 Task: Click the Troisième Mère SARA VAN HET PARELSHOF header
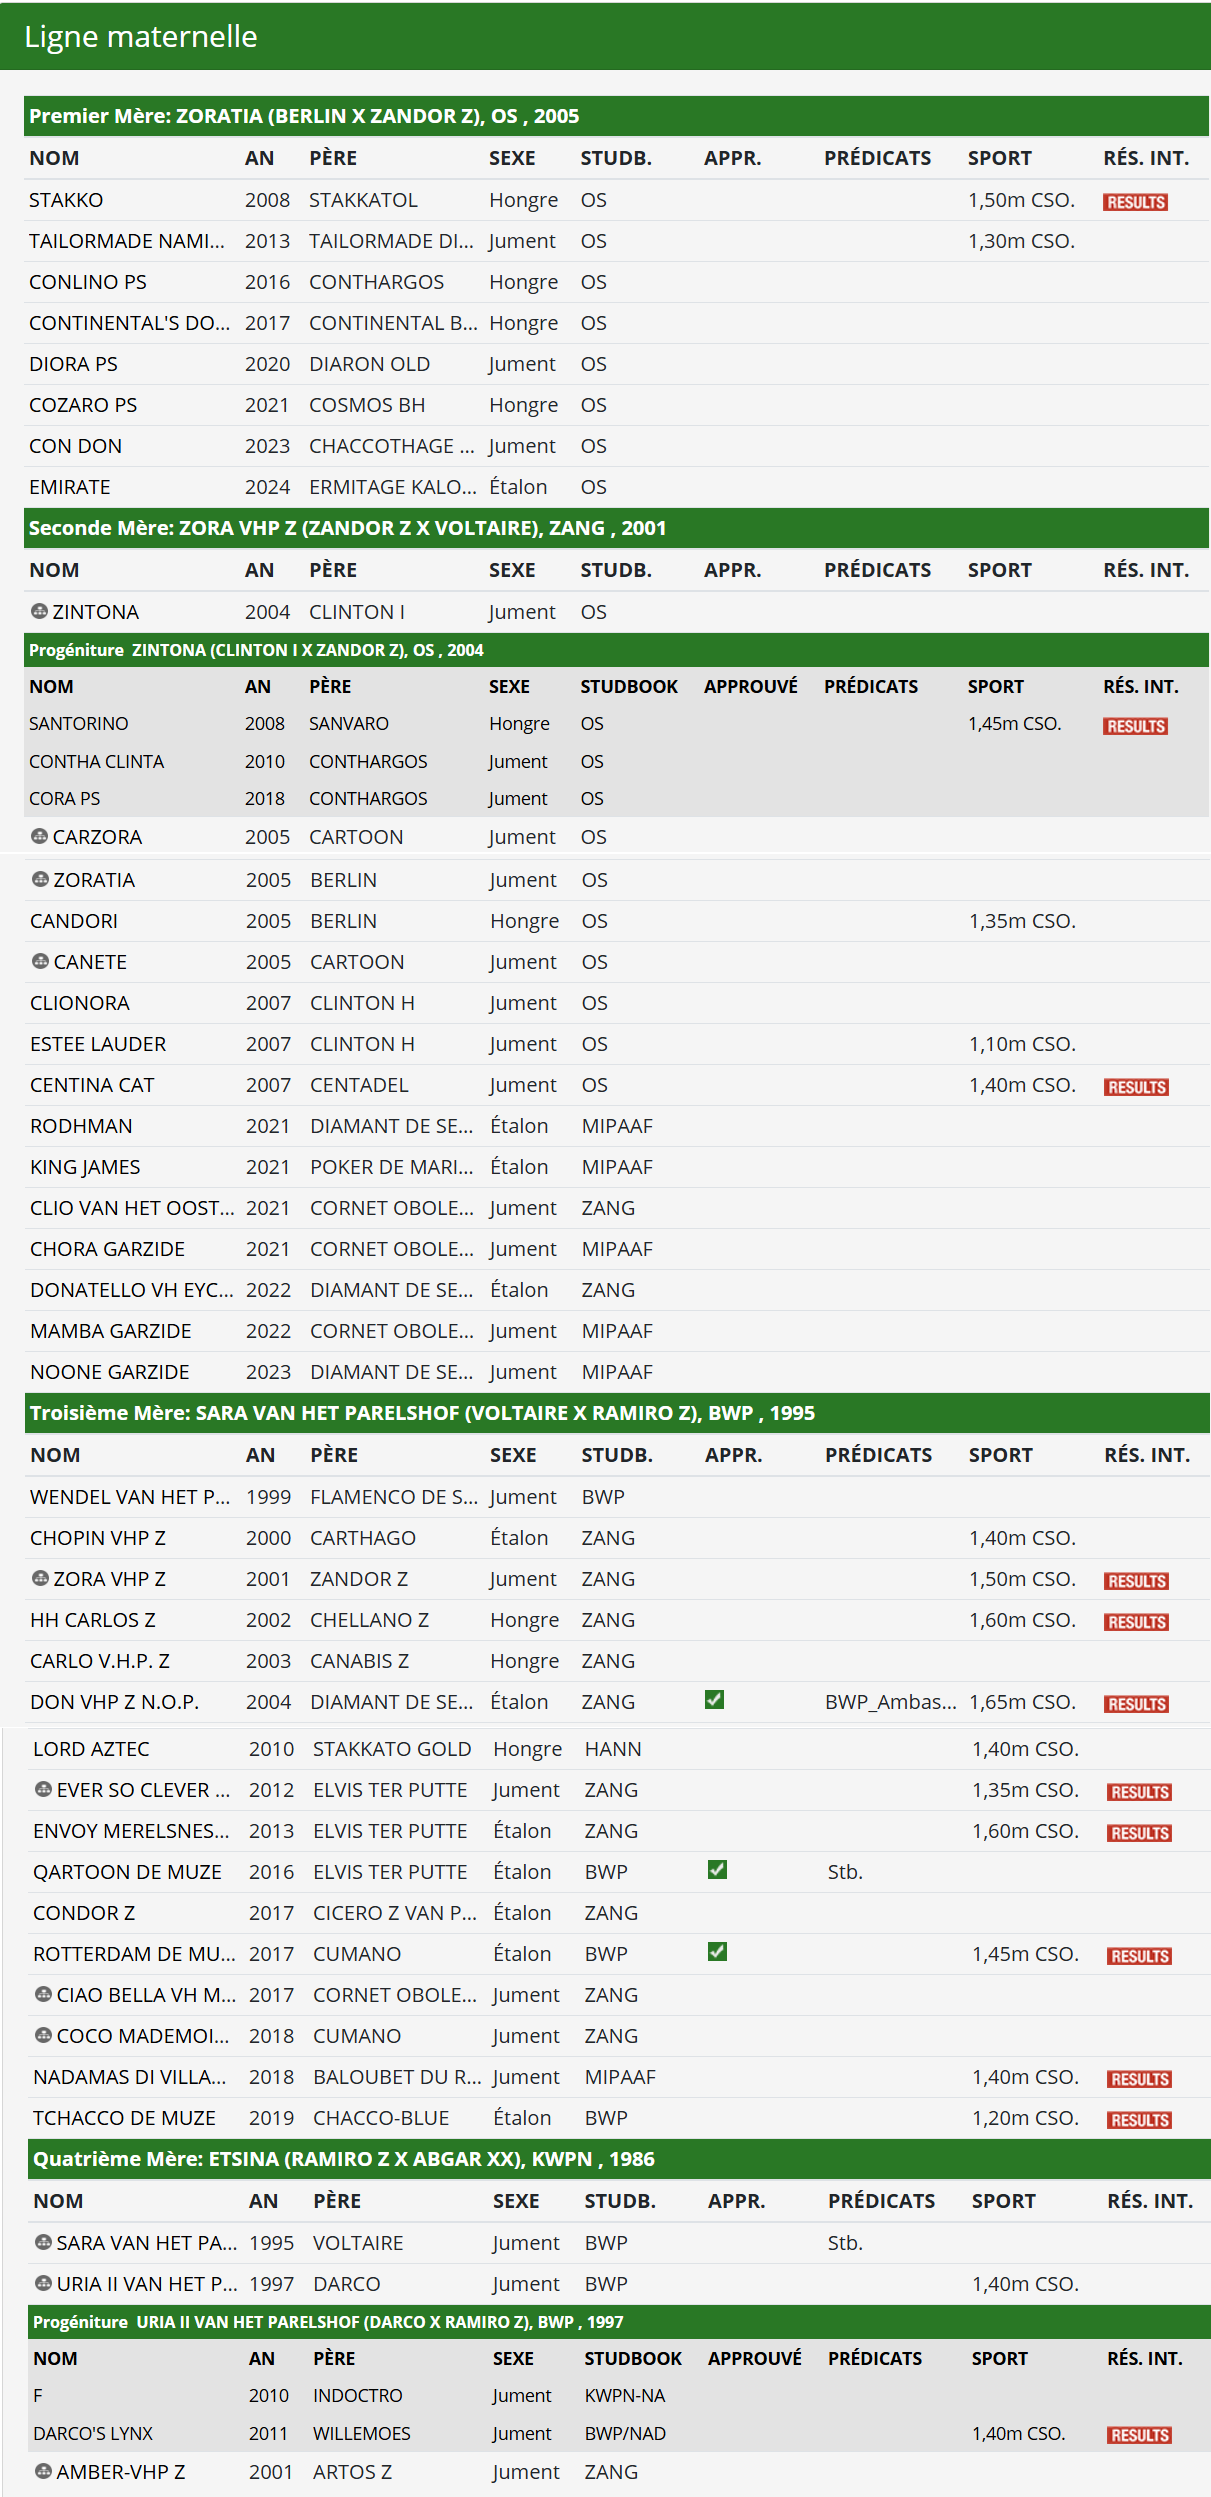point(617,1413)
